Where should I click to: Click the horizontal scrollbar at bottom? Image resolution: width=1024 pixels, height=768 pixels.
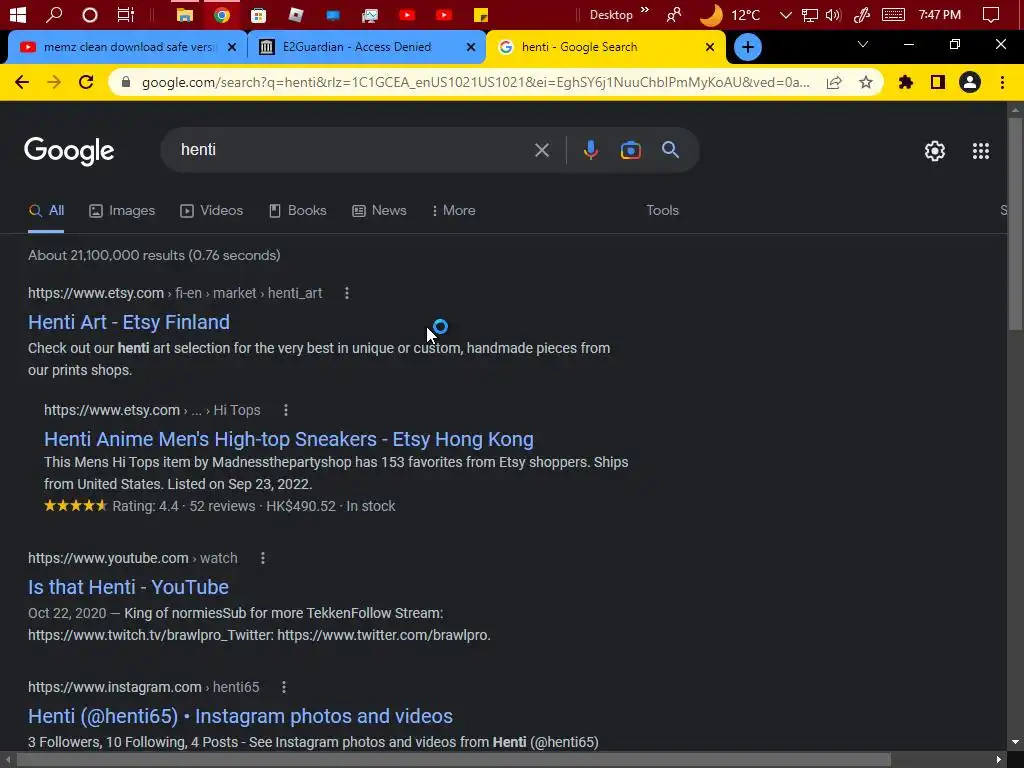[453, 760]
